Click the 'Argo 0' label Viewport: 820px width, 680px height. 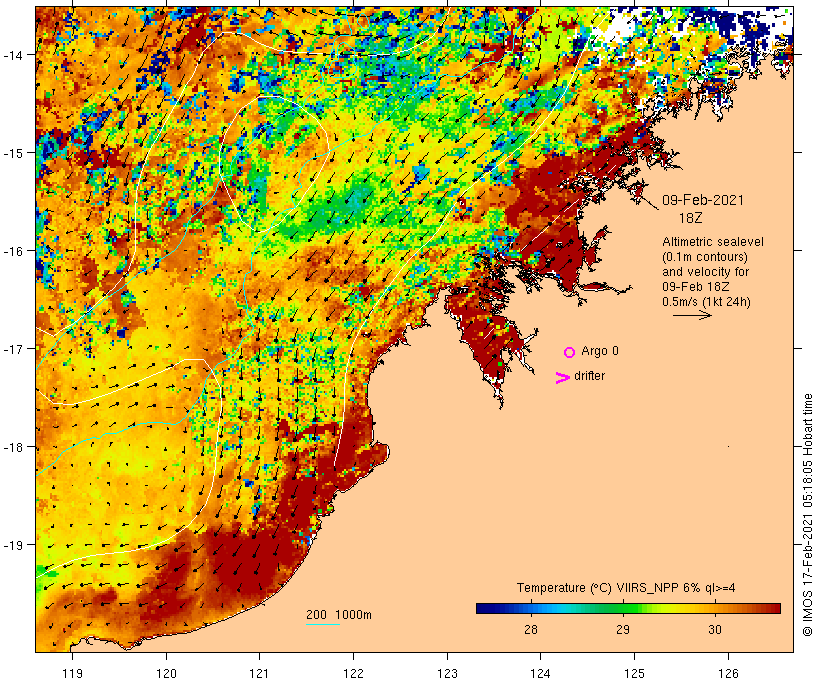(x=600, y=351)
